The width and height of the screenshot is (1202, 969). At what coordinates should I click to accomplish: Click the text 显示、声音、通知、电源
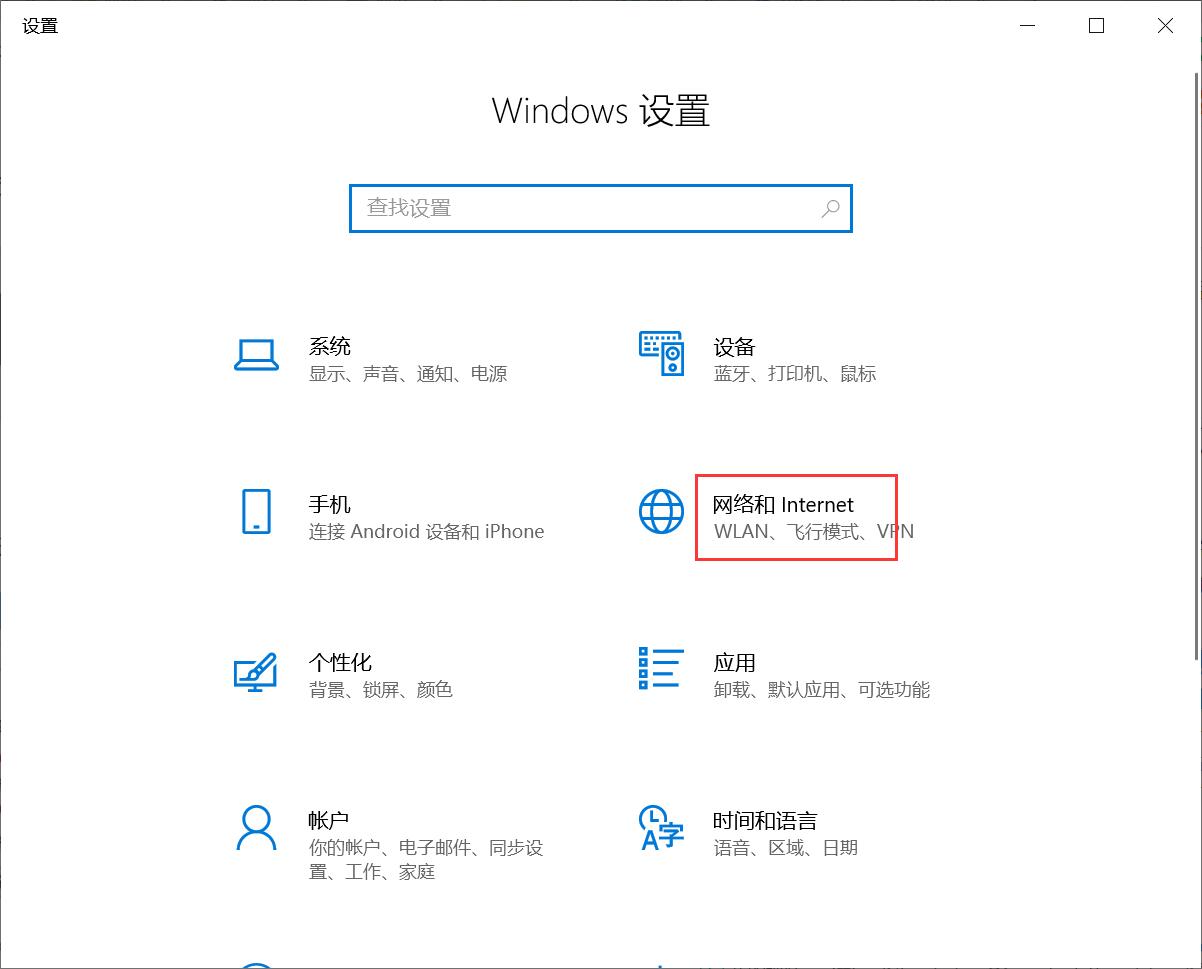click(x=408, y=374)
